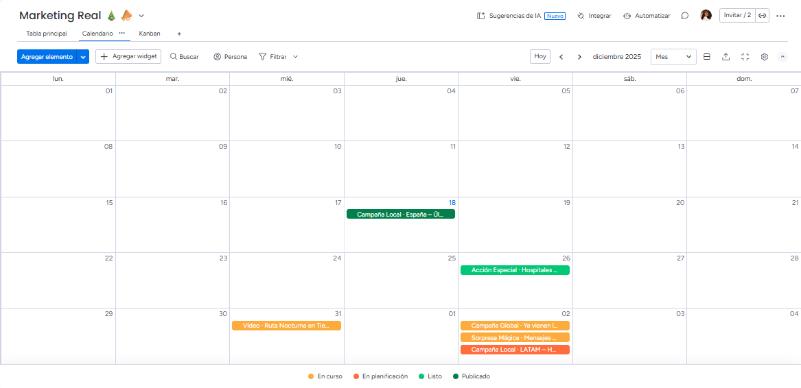Screen dimensions: 801x388
Task: Select day 10 in calendar
Action: (337, 147)
